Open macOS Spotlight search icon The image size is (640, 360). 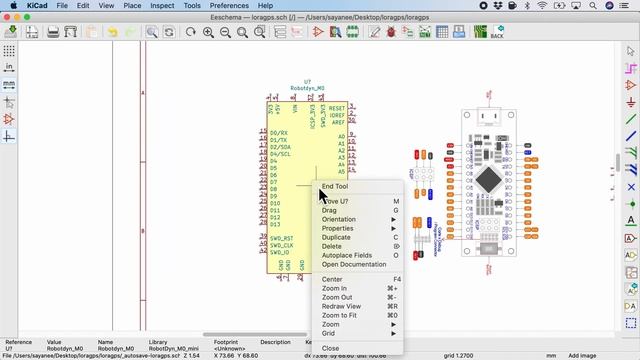pos(593,6)
